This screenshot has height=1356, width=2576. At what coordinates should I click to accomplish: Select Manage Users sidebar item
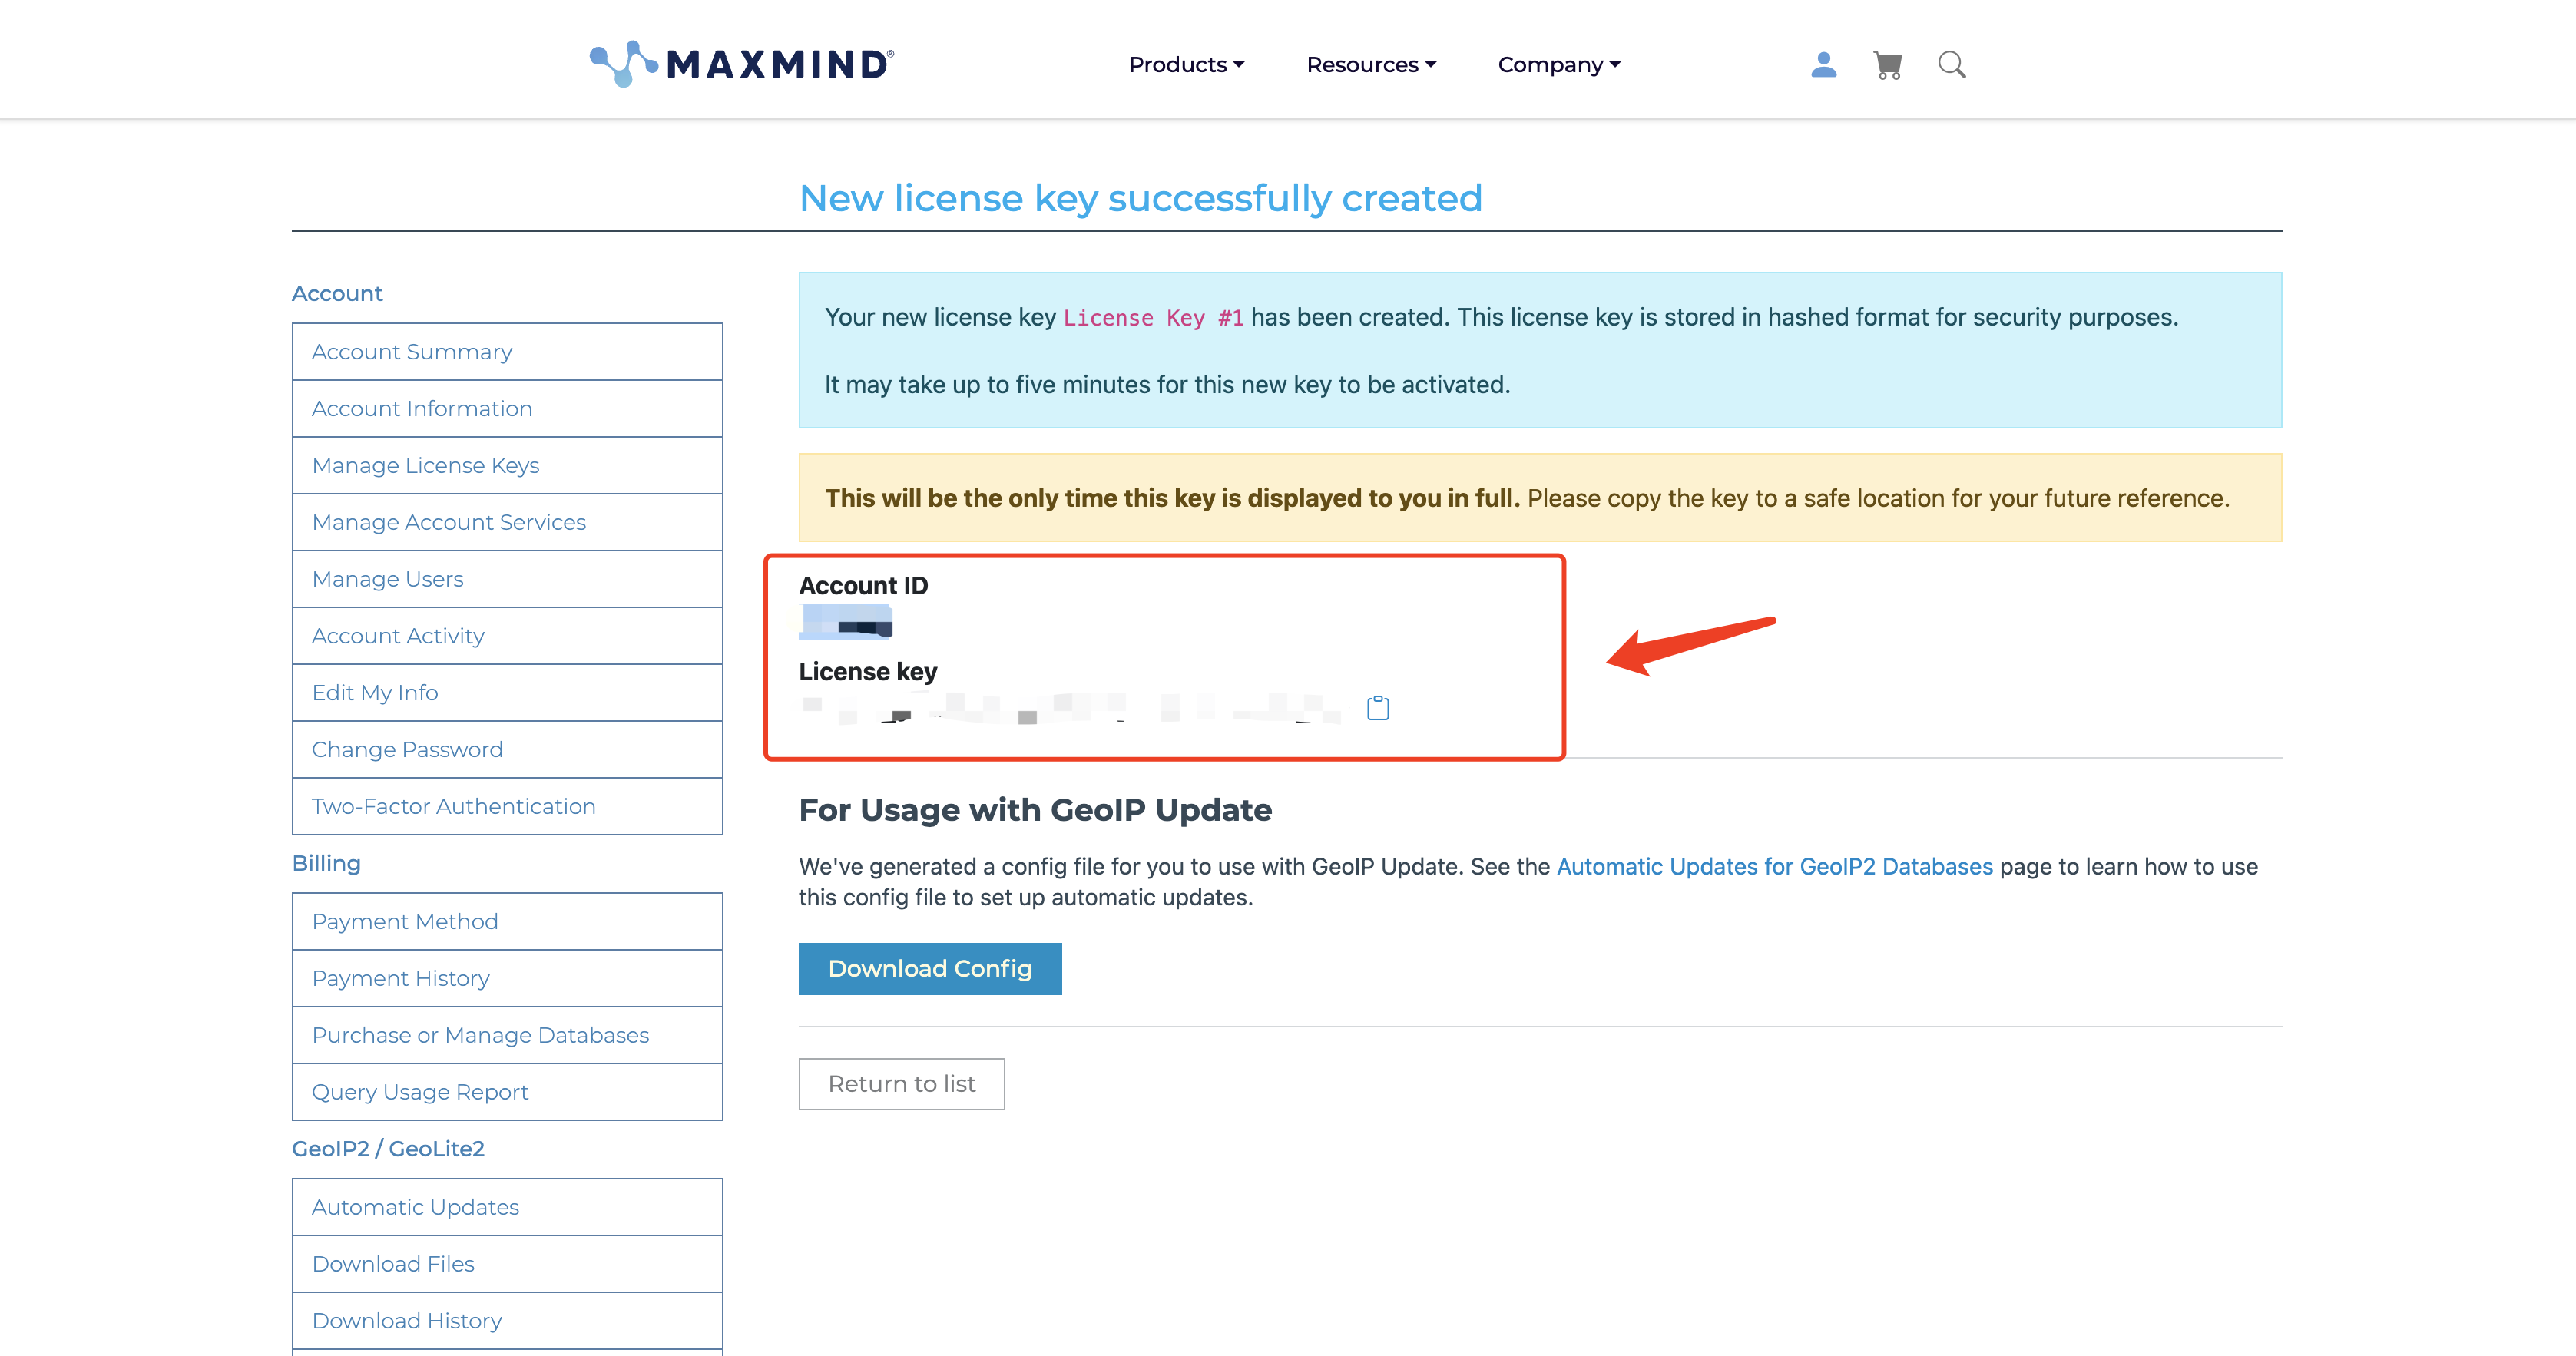pyautogui.click(x=507, y=579)
